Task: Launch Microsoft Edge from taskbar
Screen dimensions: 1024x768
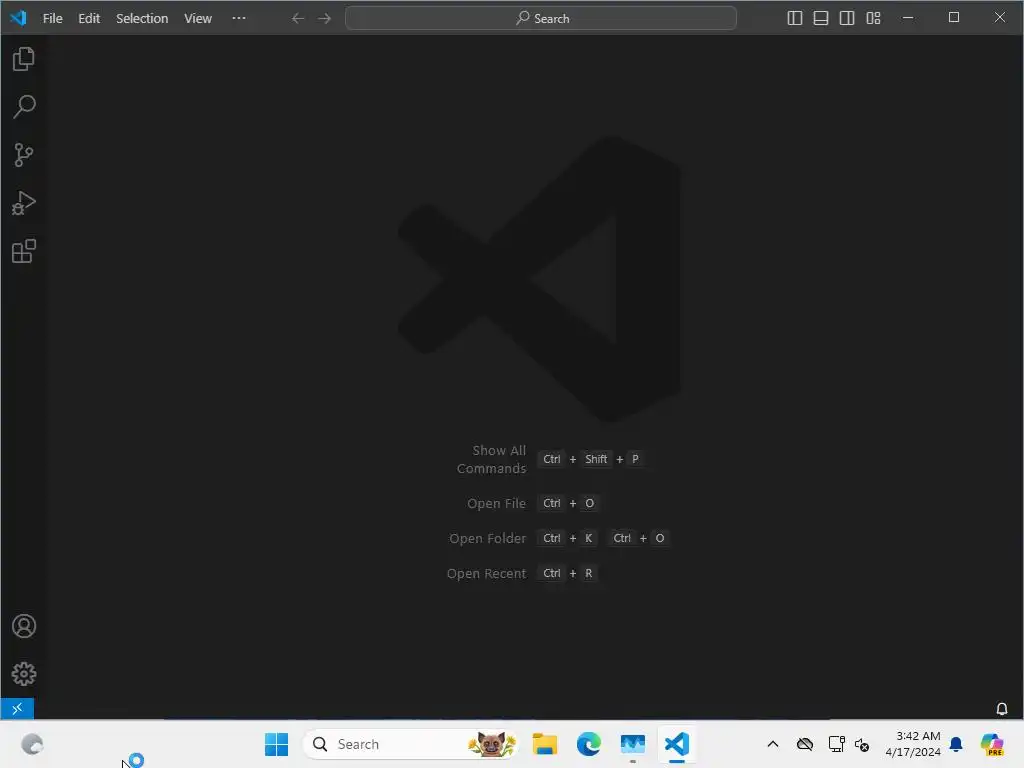Action: coord(588,744)
